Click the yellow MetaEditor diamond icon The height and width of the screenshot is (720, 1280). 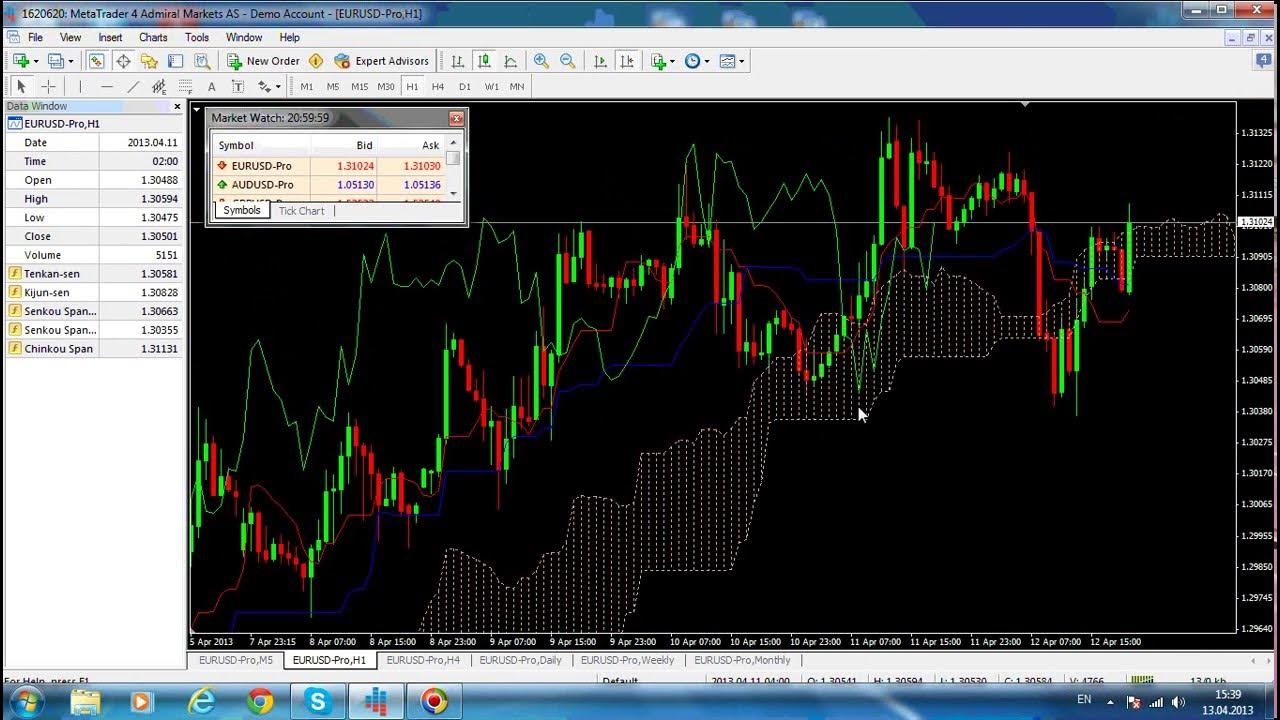(316, 61)
